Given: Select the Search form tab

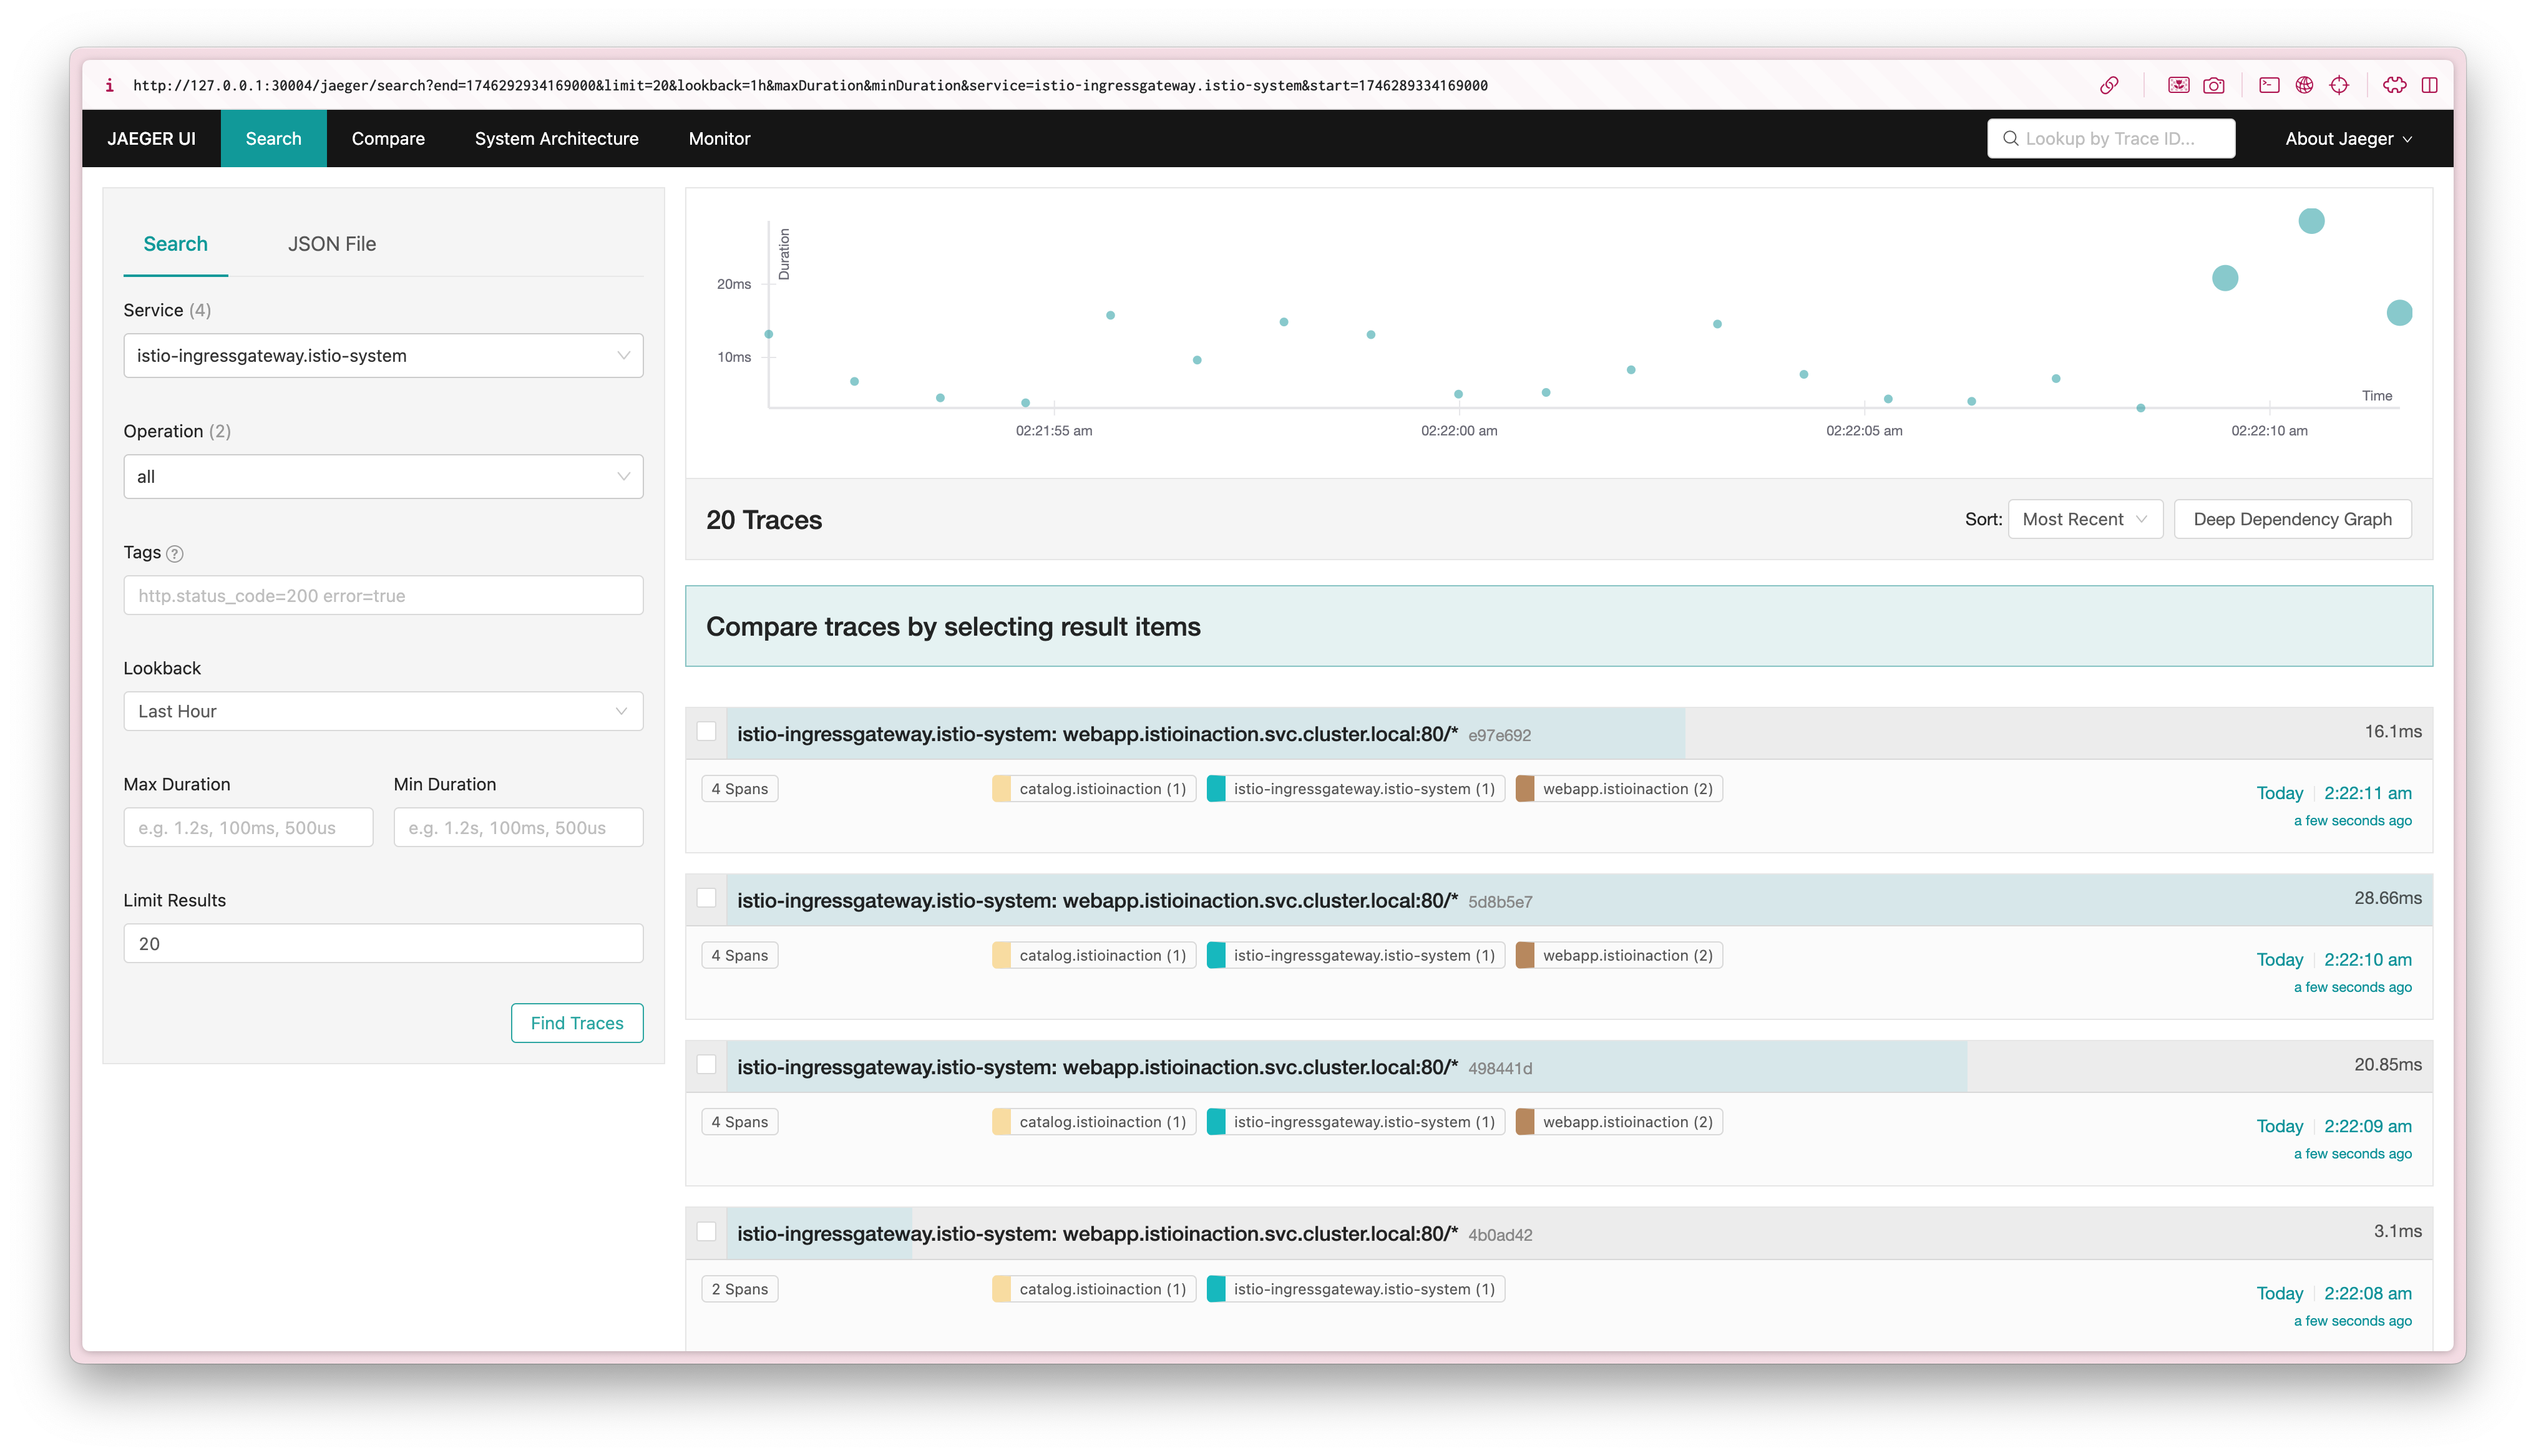Looking at the screenshot, I should coord(175,244).
